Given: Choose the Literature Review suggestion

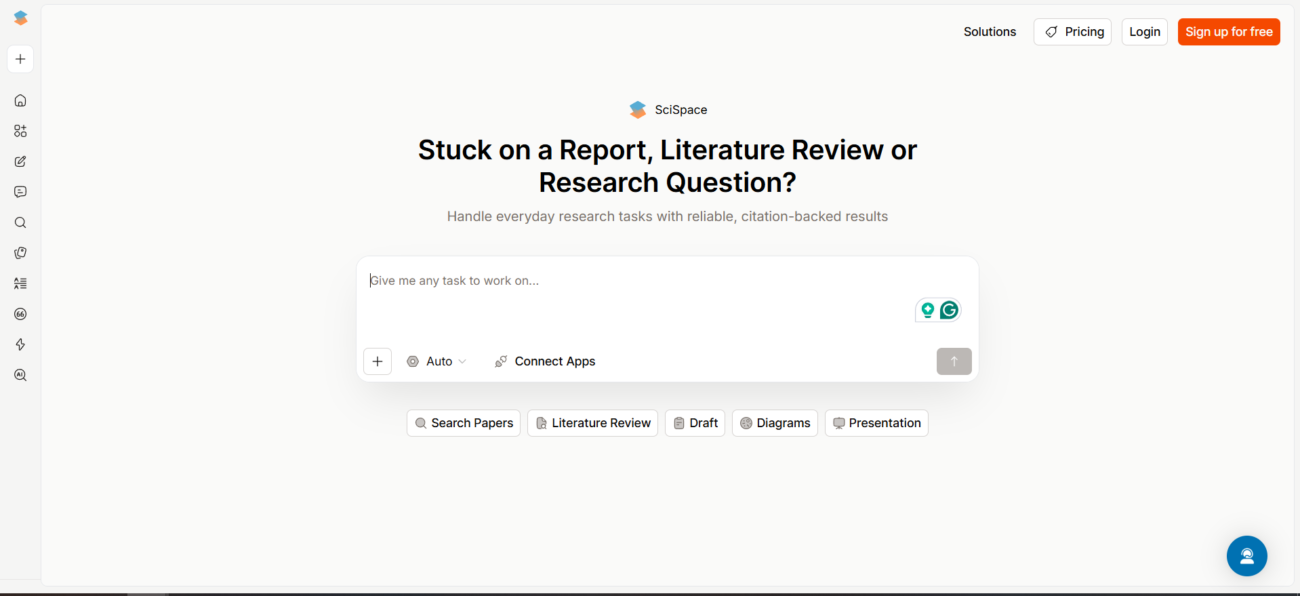Looking at the screenshot, I should pos(592,423).
